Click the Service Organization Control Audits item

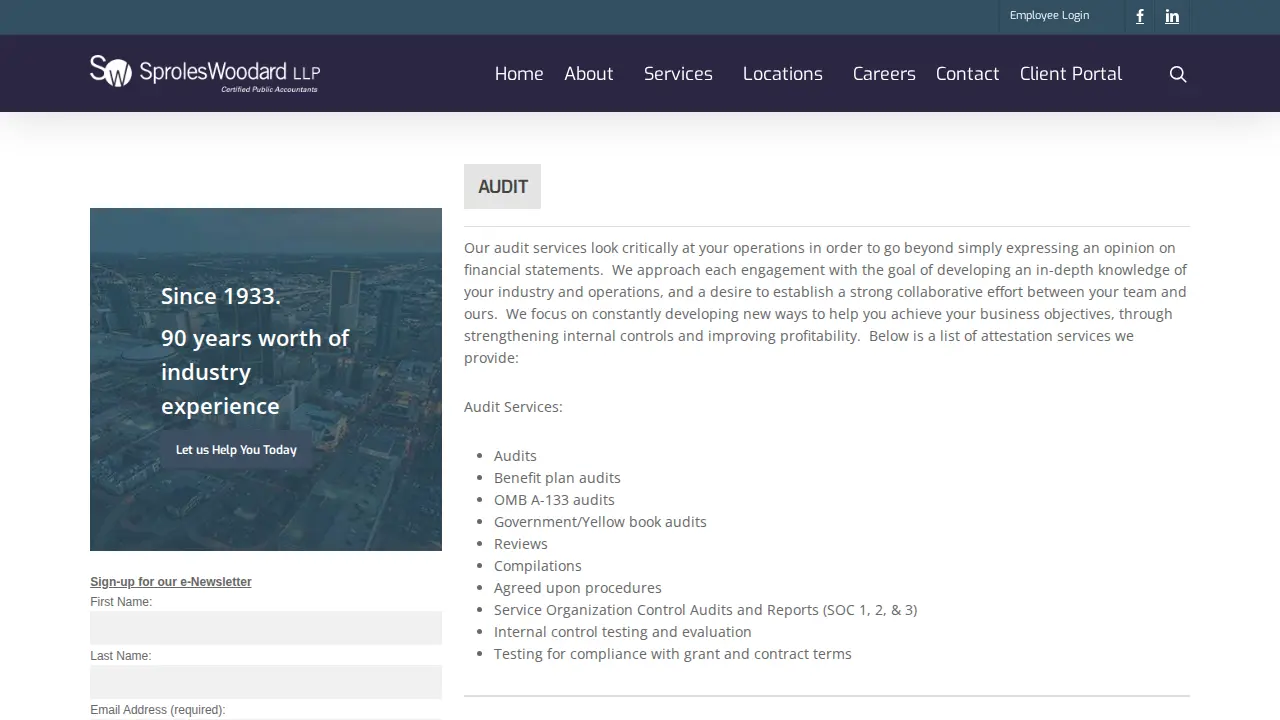(705, 610)
